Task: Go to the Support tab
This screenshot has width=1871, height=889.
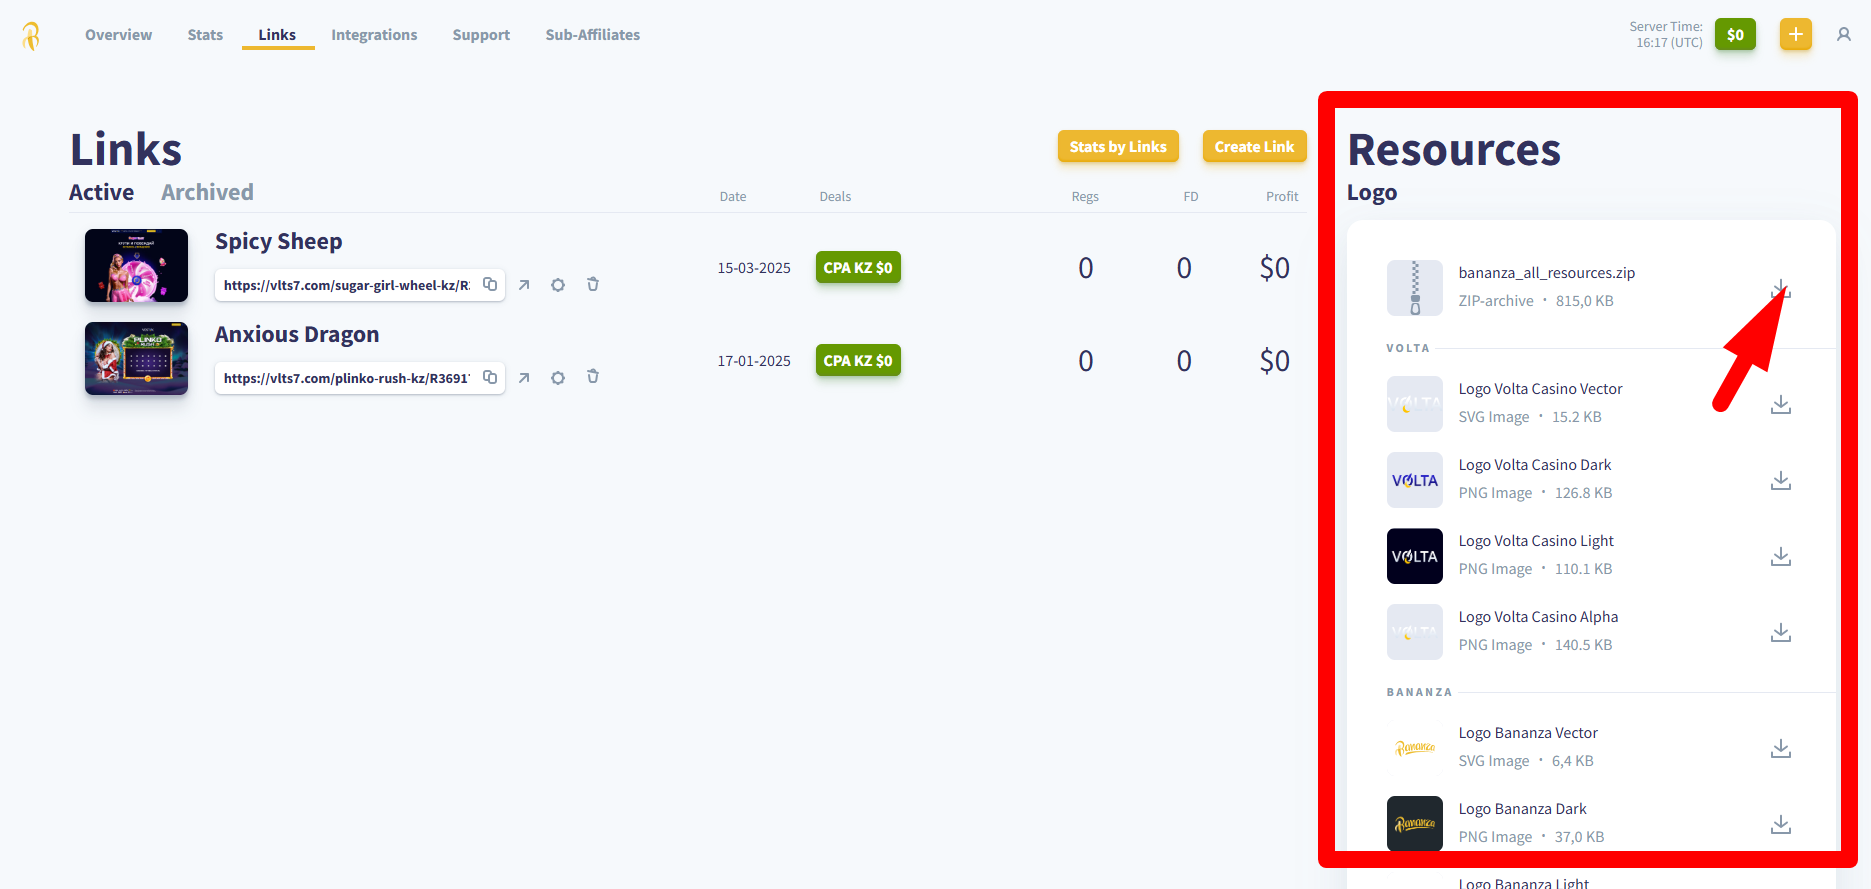Action: [x=481, y=35]
